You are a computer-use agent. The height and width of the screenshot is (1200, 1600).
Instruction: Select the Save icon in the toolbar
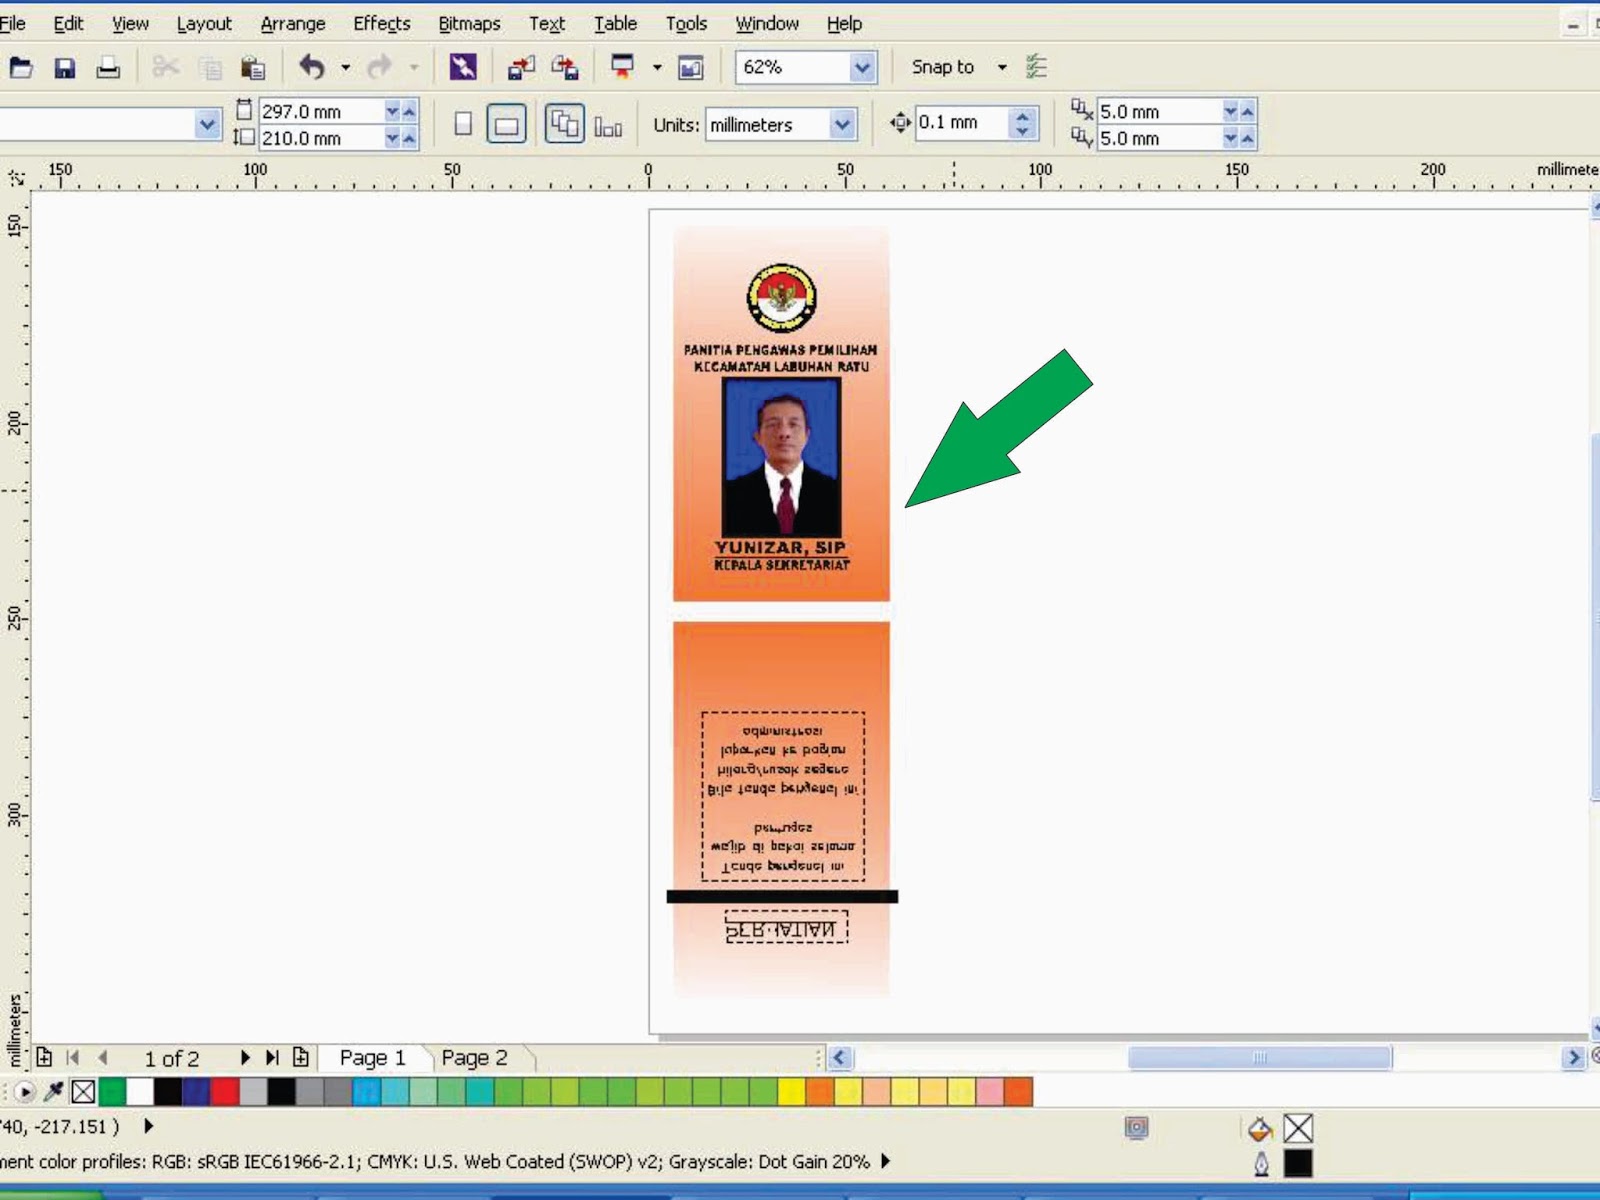[65, 67]
